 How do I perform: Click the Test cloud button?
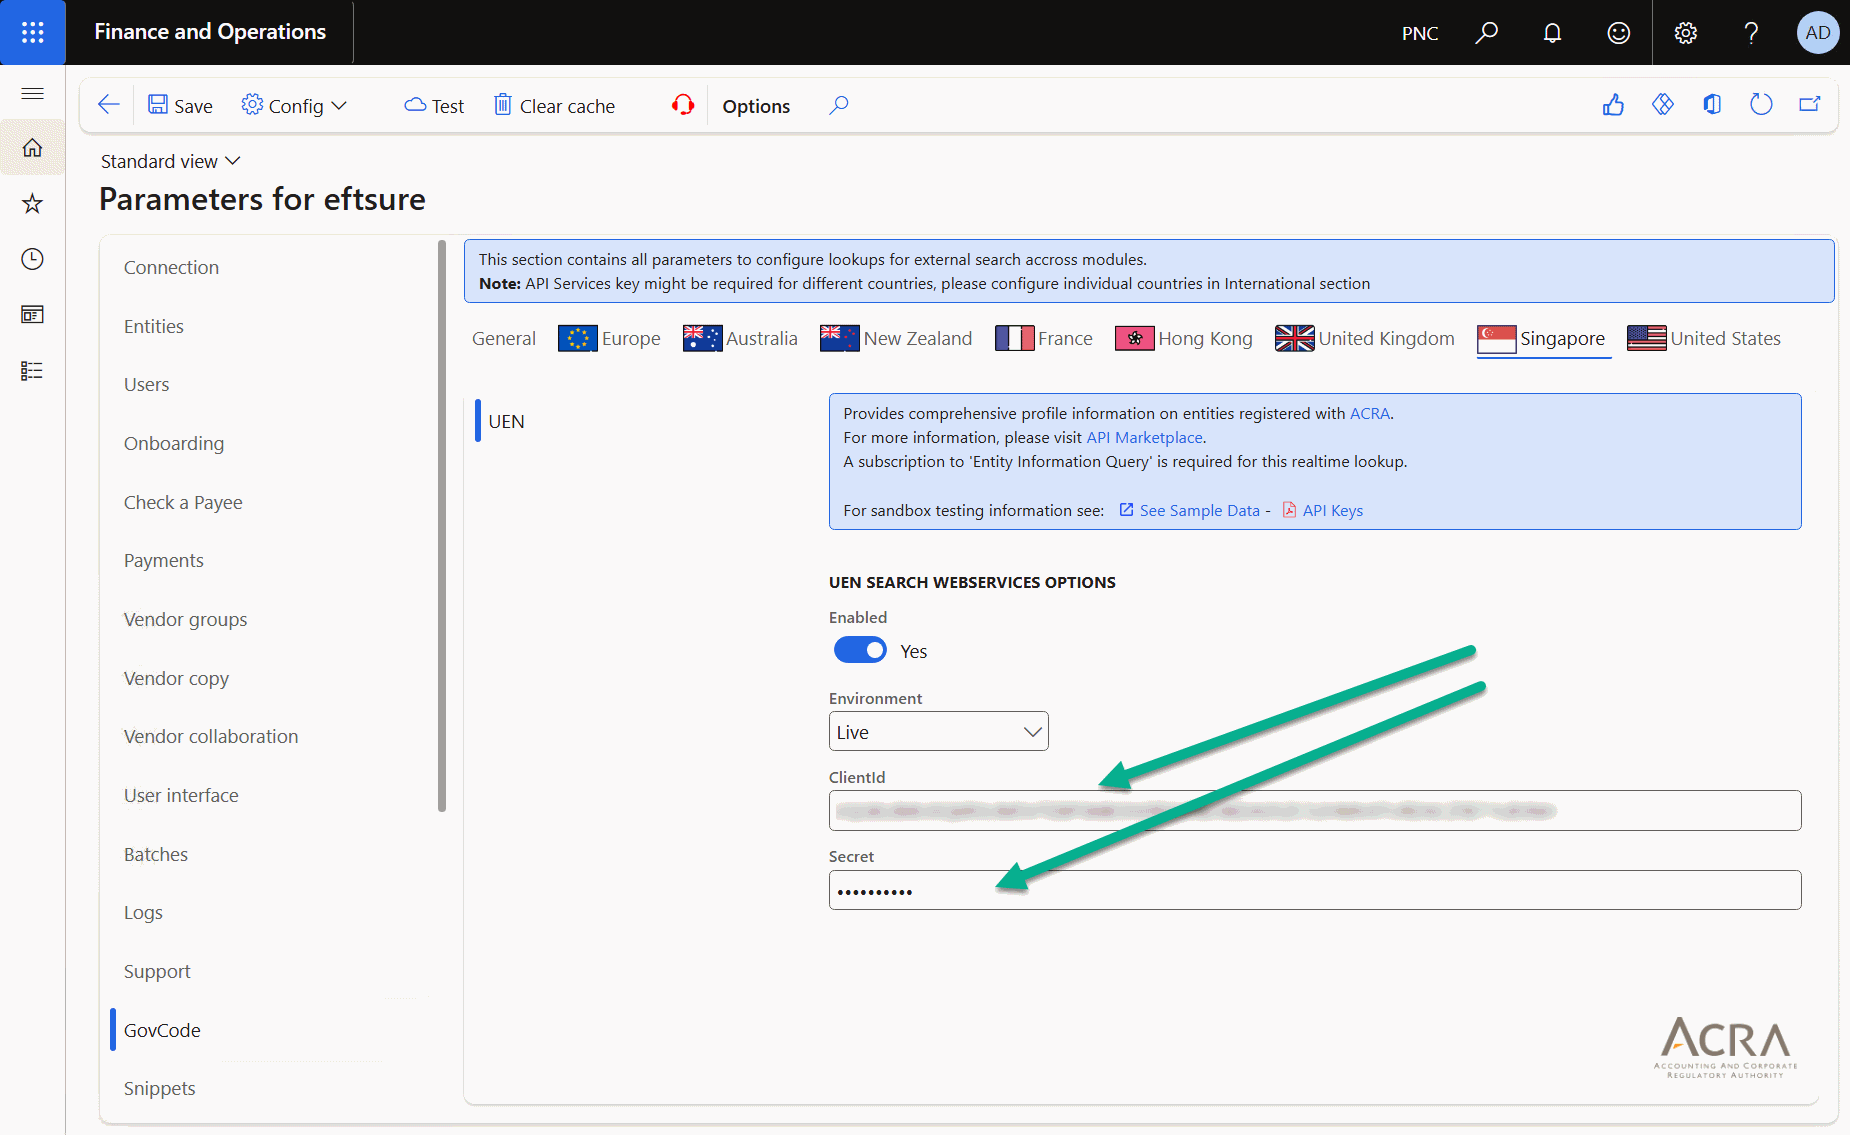point(434,106)
